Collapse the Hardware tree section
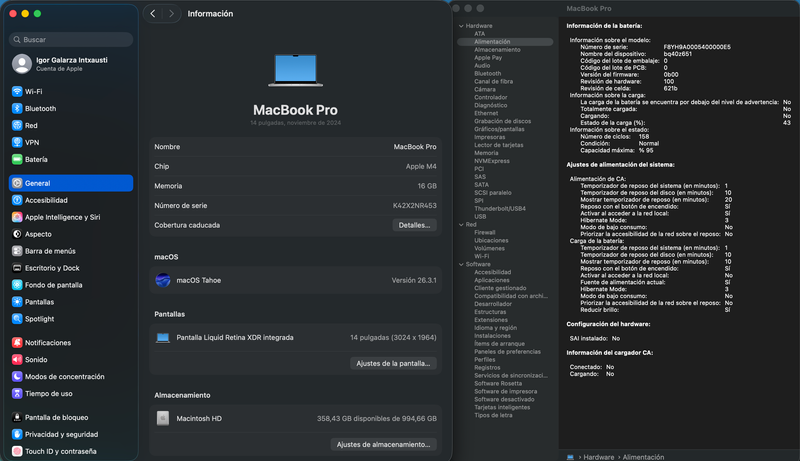 click(x=461, y=26)
